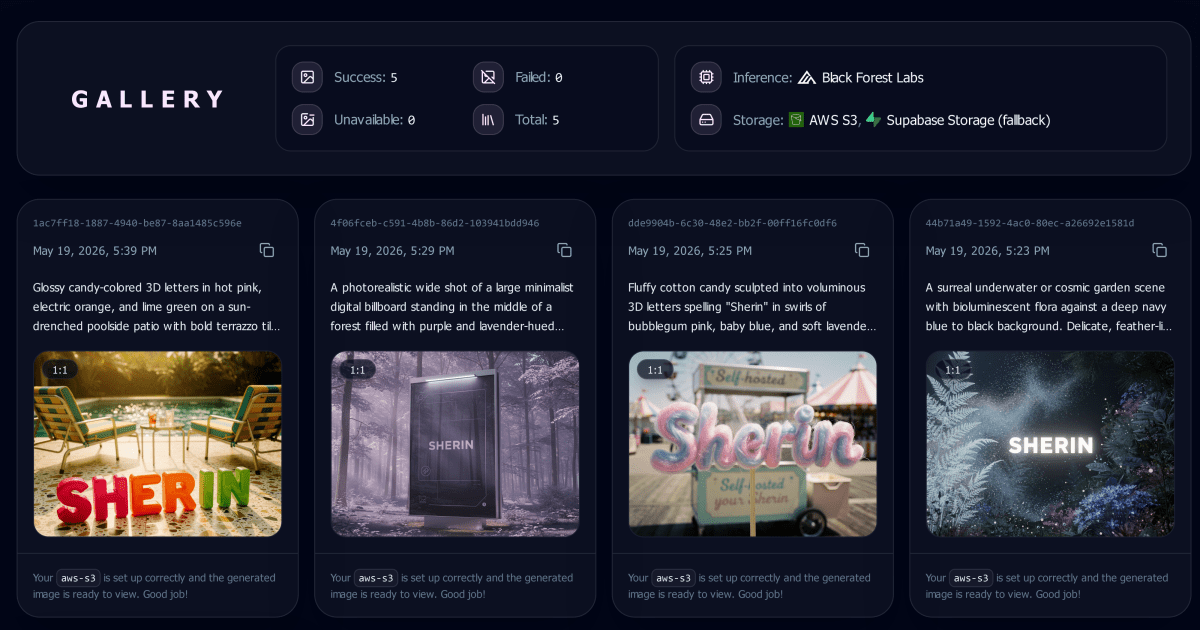Screen dimensions: 1200x630
Task: Open the bioluminescent garden SHERIN image
Action: 1050,444
